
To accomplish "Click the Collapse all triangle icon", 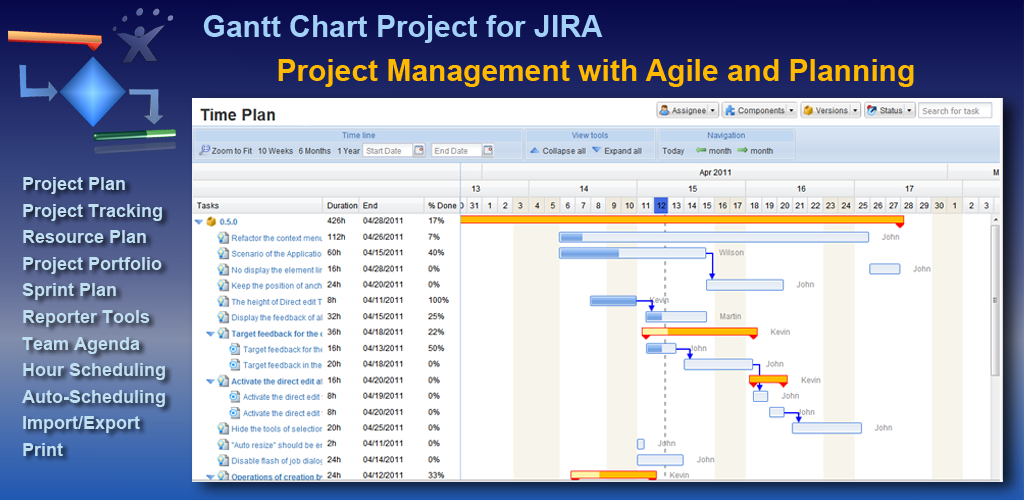I will point(535,151).
